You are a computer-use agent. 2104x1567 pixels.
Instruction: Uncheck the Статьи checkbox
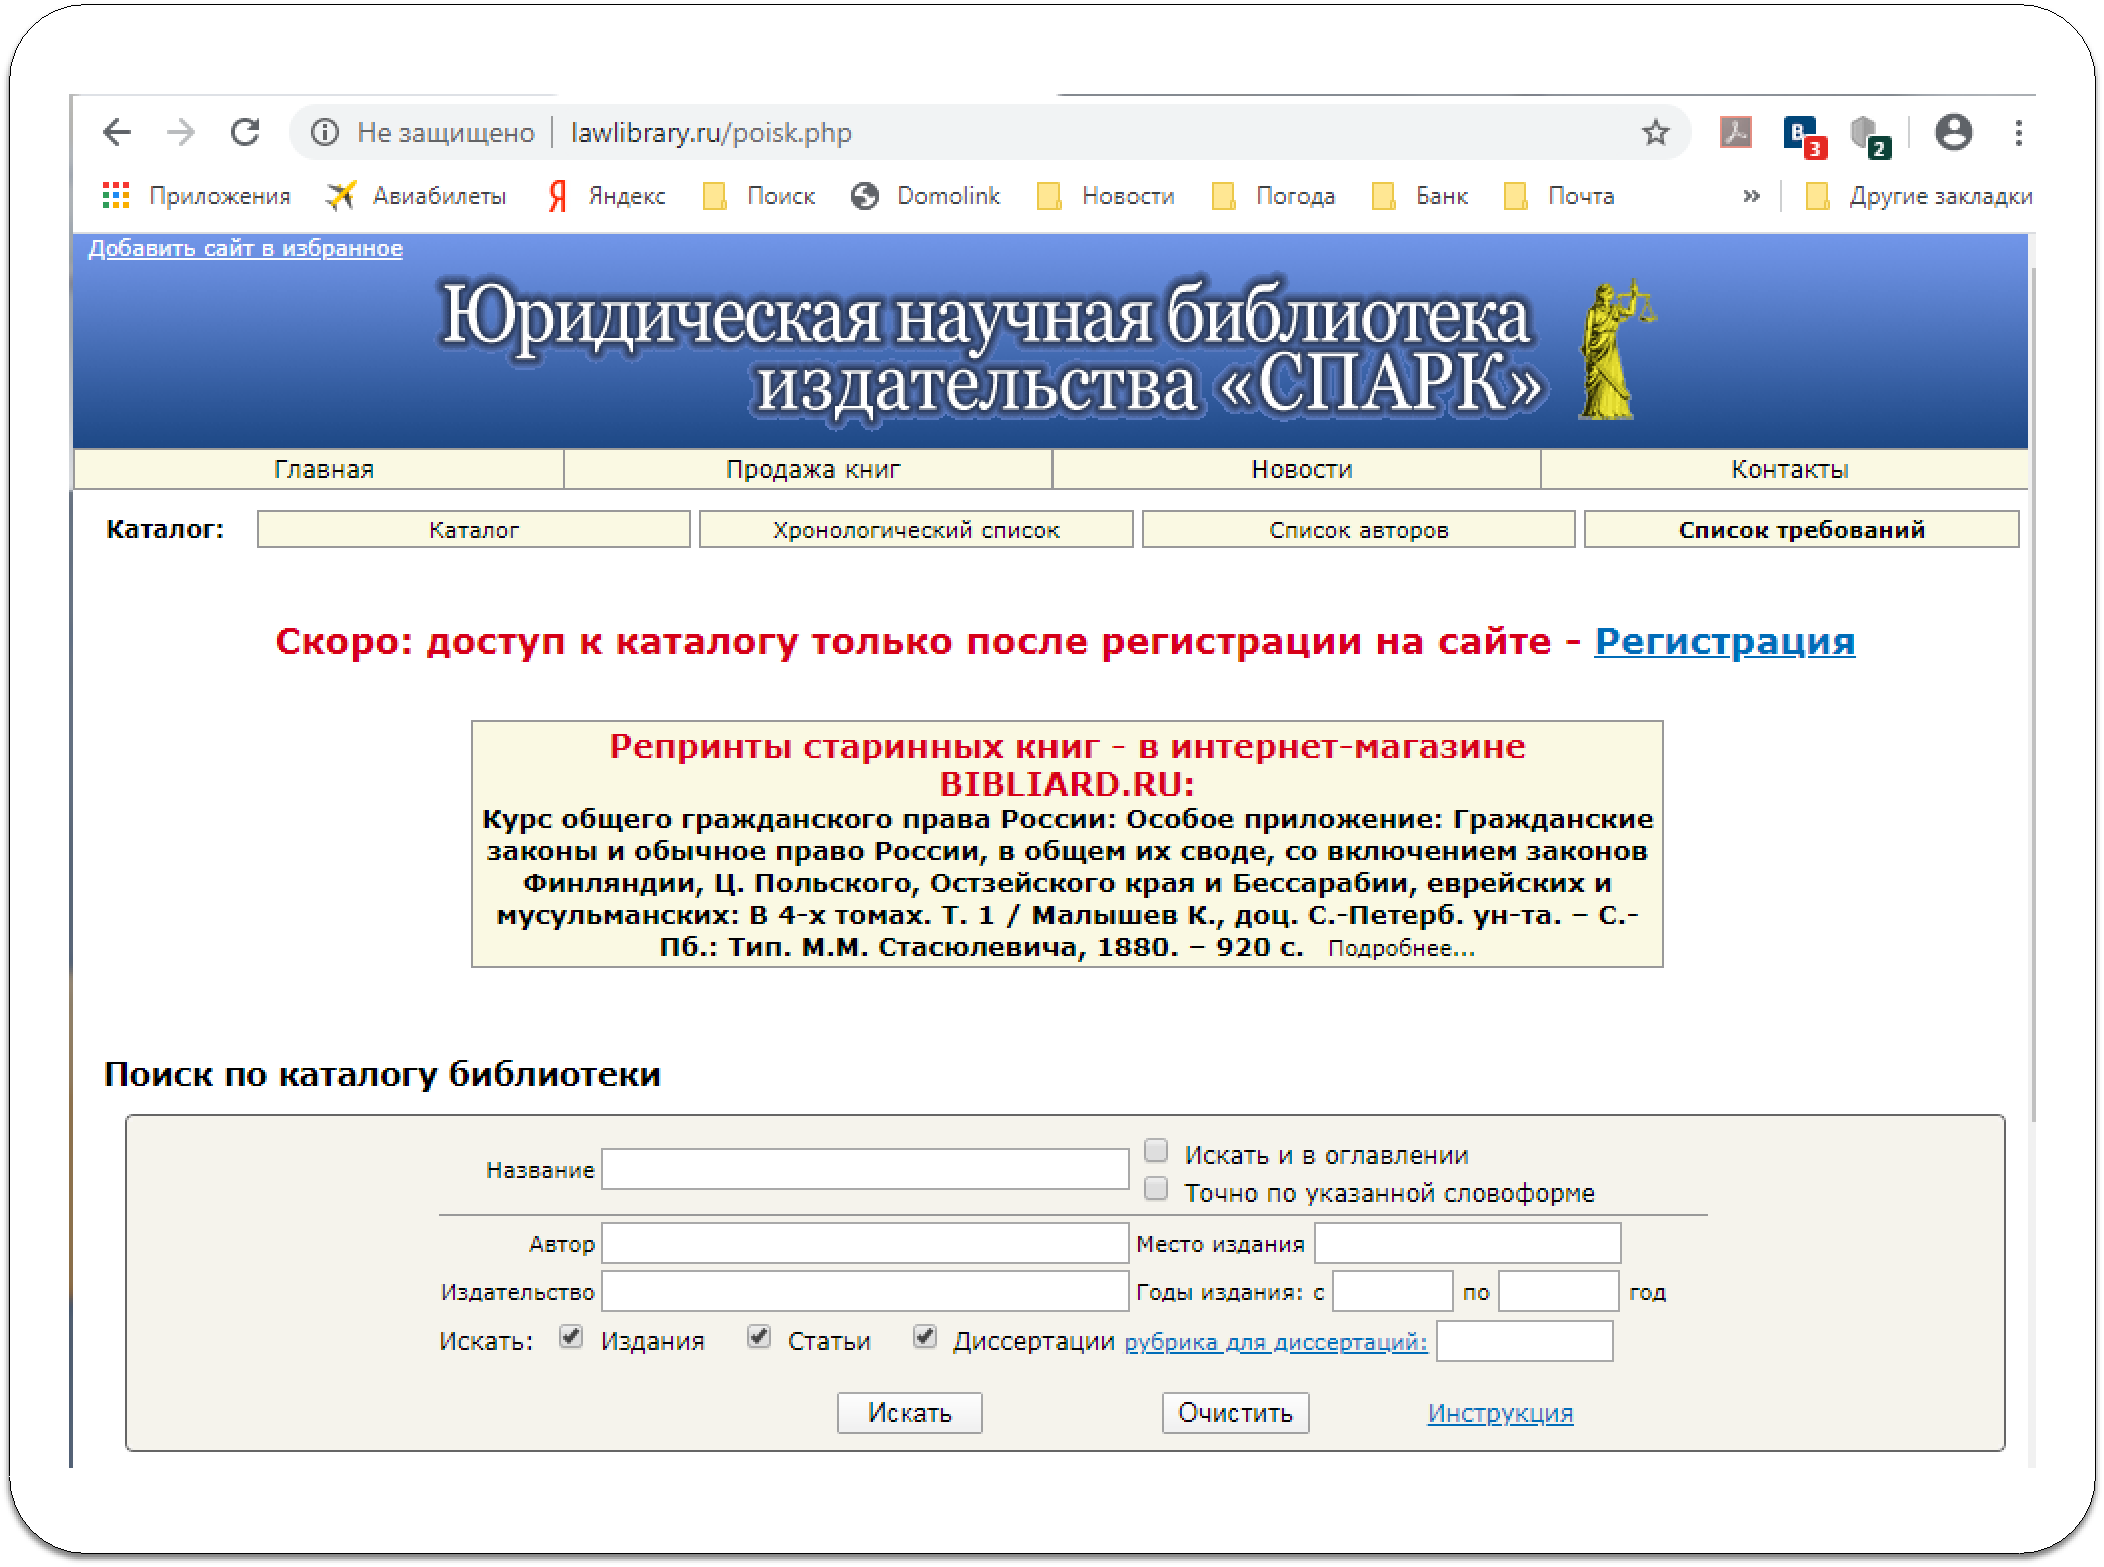pos(759,1337)
